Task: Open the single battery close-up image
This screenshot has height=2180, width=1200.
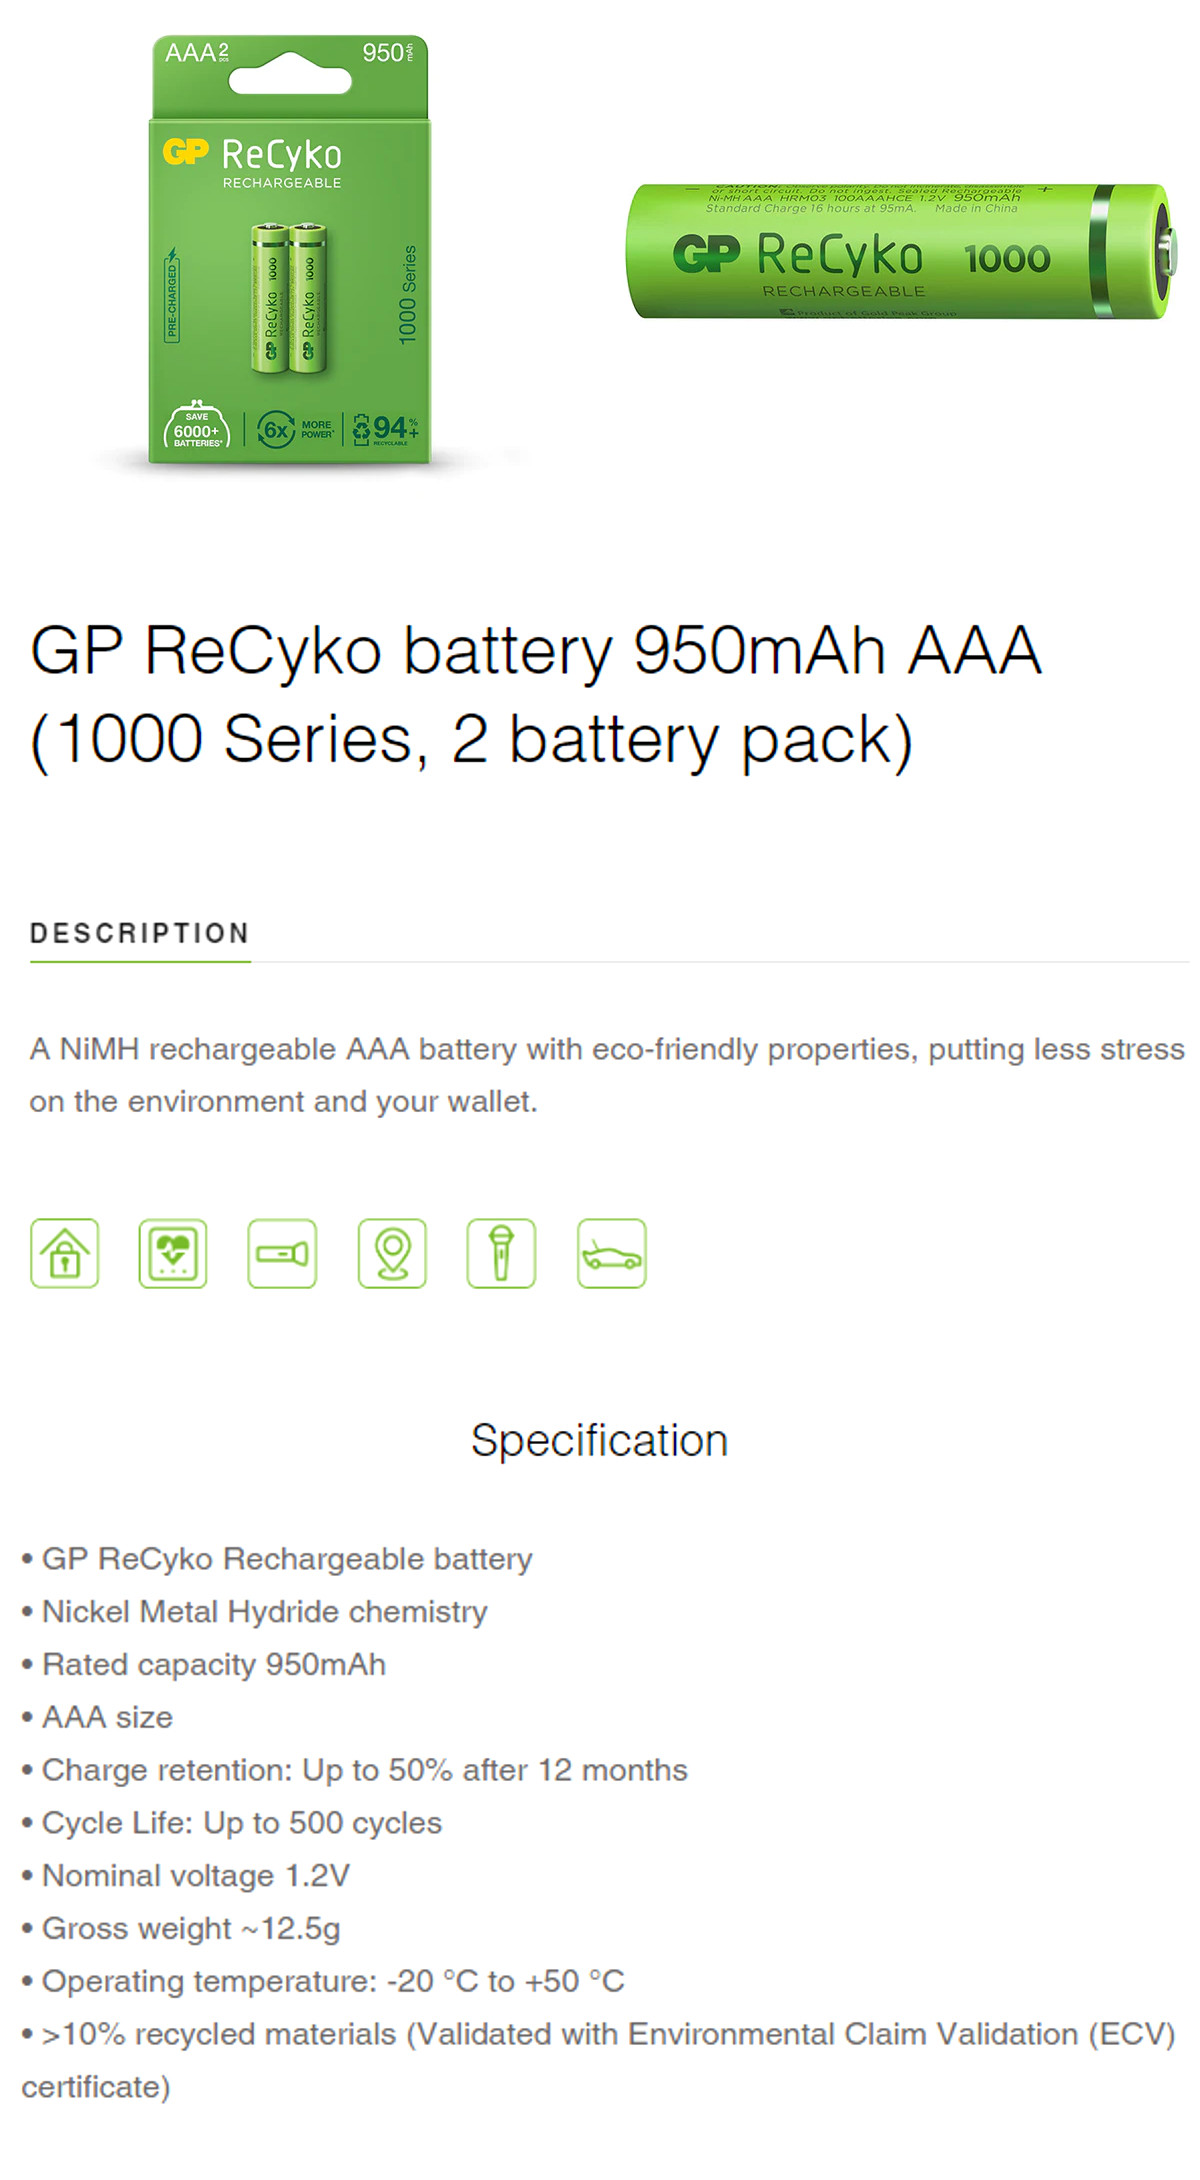Action: [898, 252]
